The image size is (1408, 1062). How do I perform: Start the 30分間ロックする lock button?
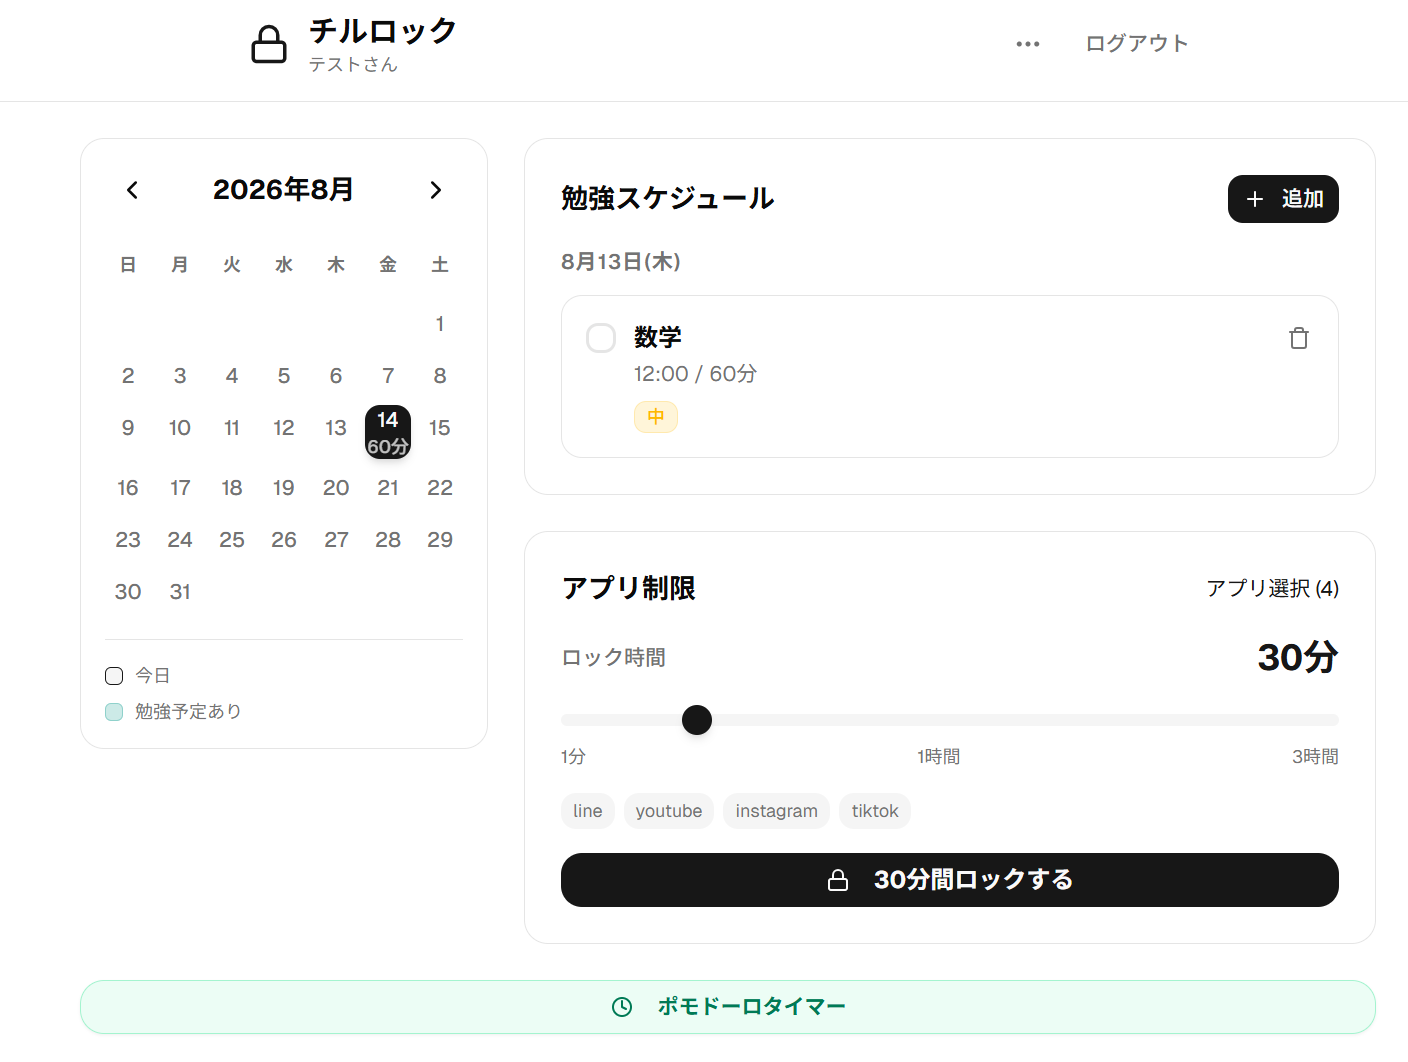tap(950, 880)
